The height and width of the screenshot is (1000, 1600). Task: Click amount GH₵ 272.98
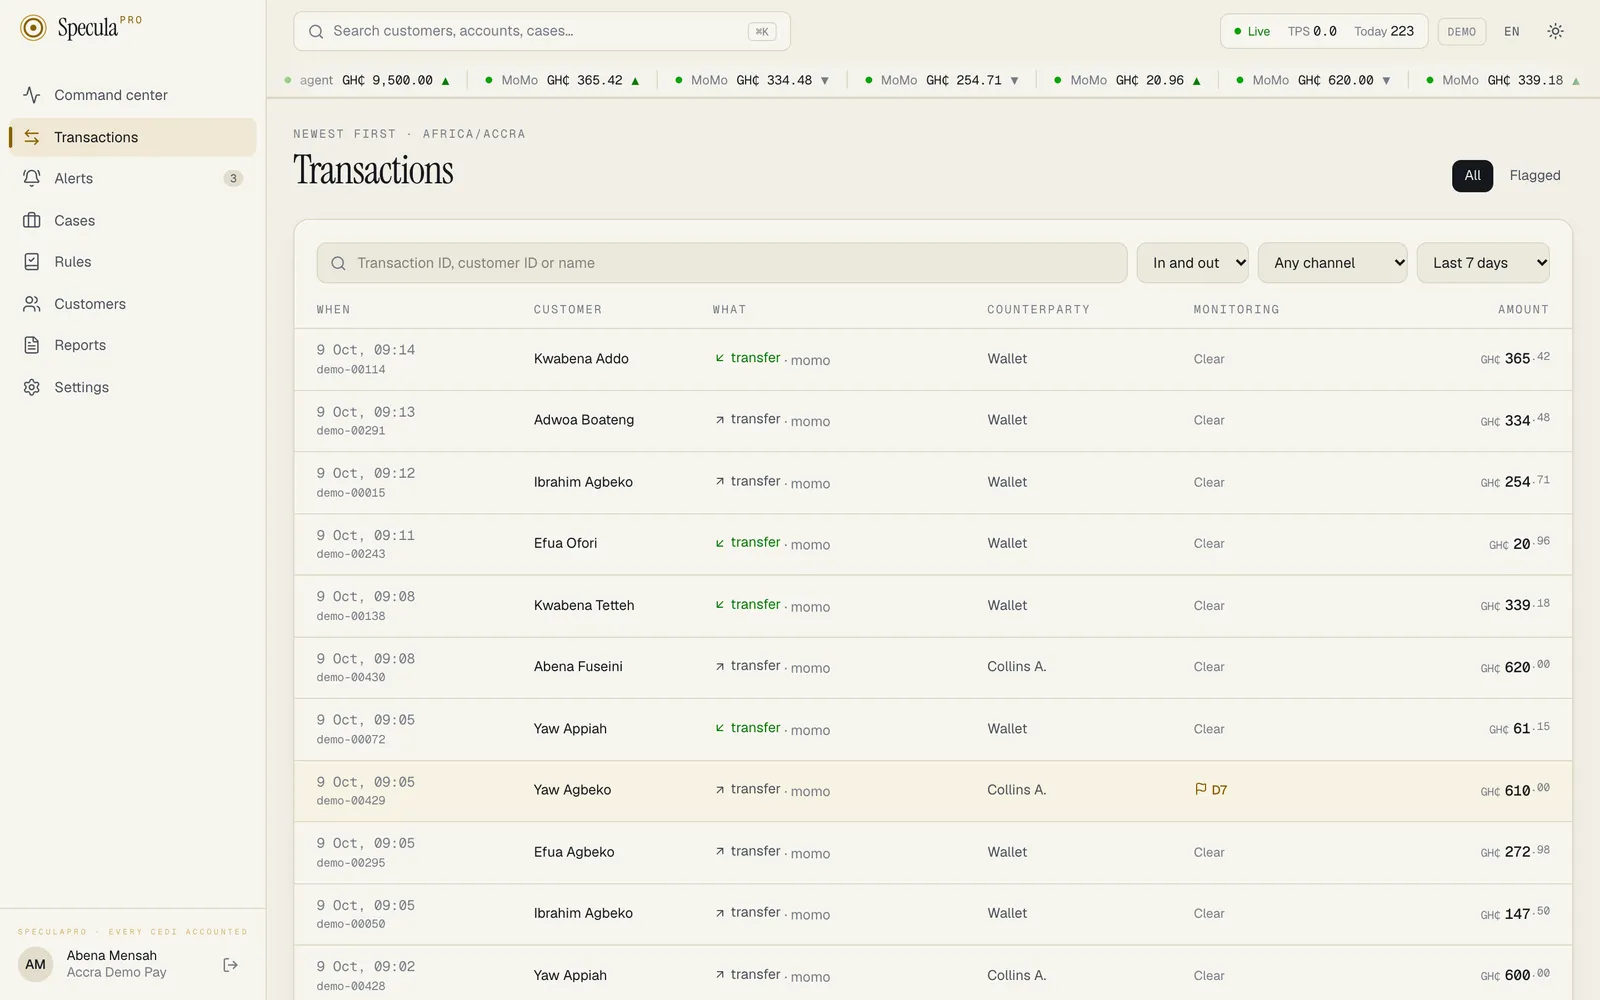point(1515,852)
